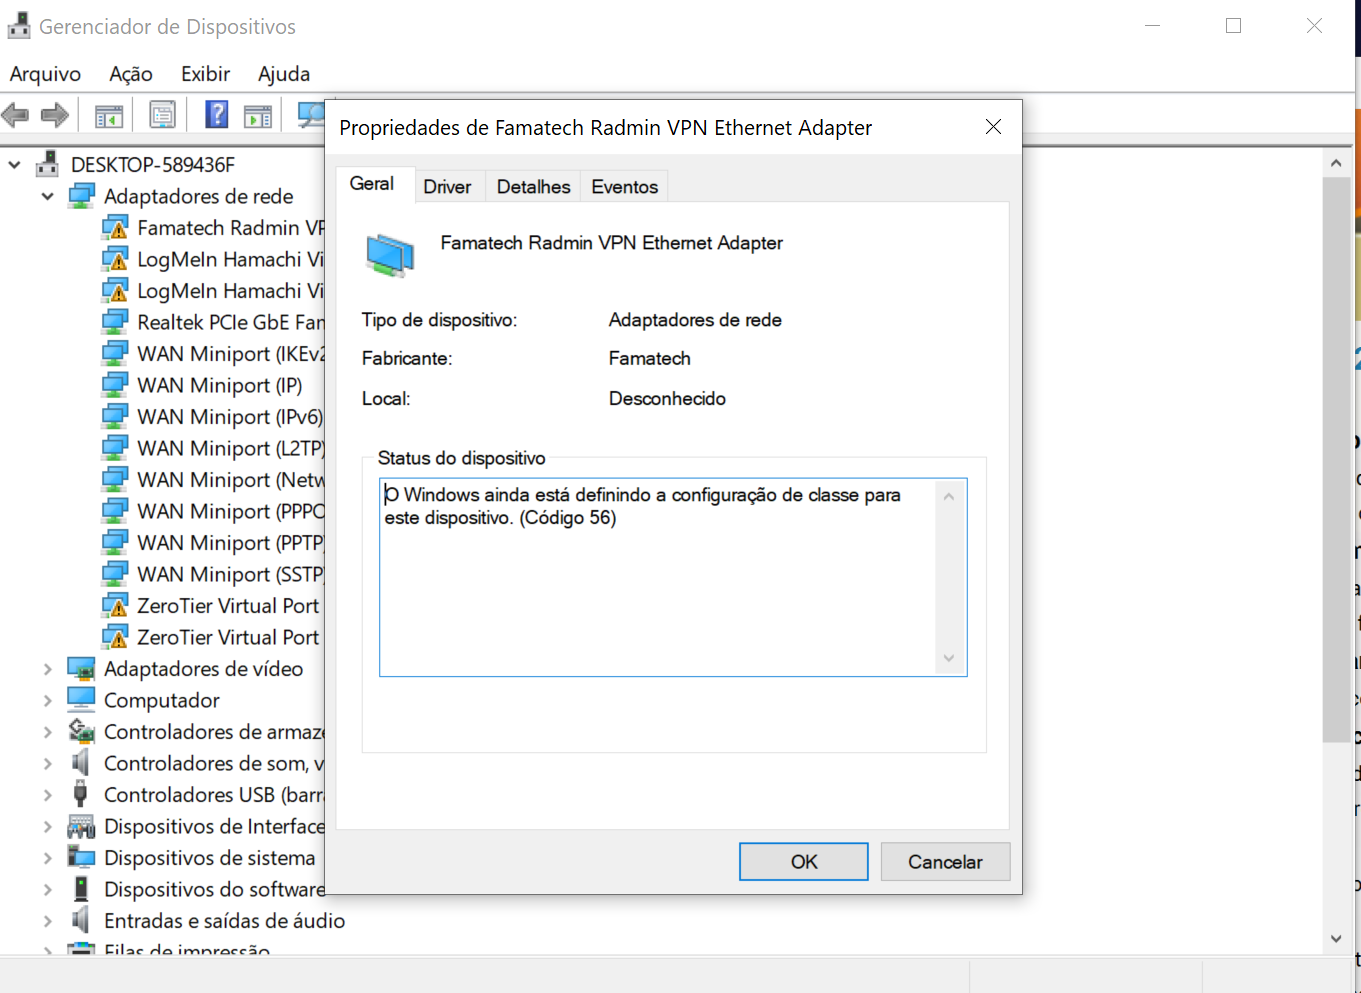Click the Controladores de armazenamento icon
Screen dimensions: 1361x993
click(81, 731)
